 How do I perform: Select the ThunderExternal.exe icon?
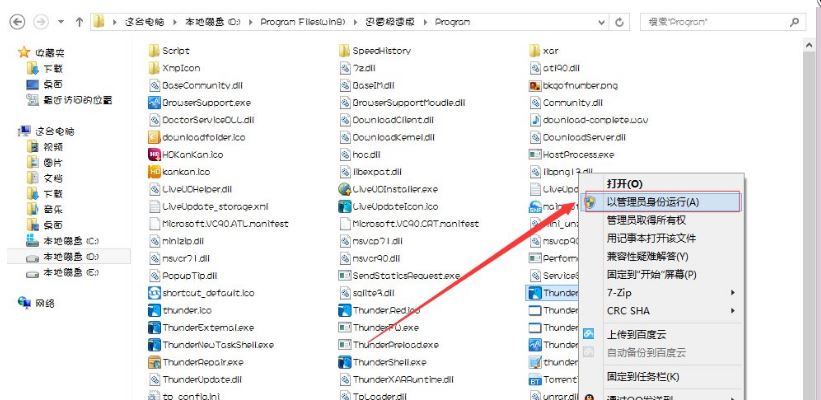tap(154, 327)
